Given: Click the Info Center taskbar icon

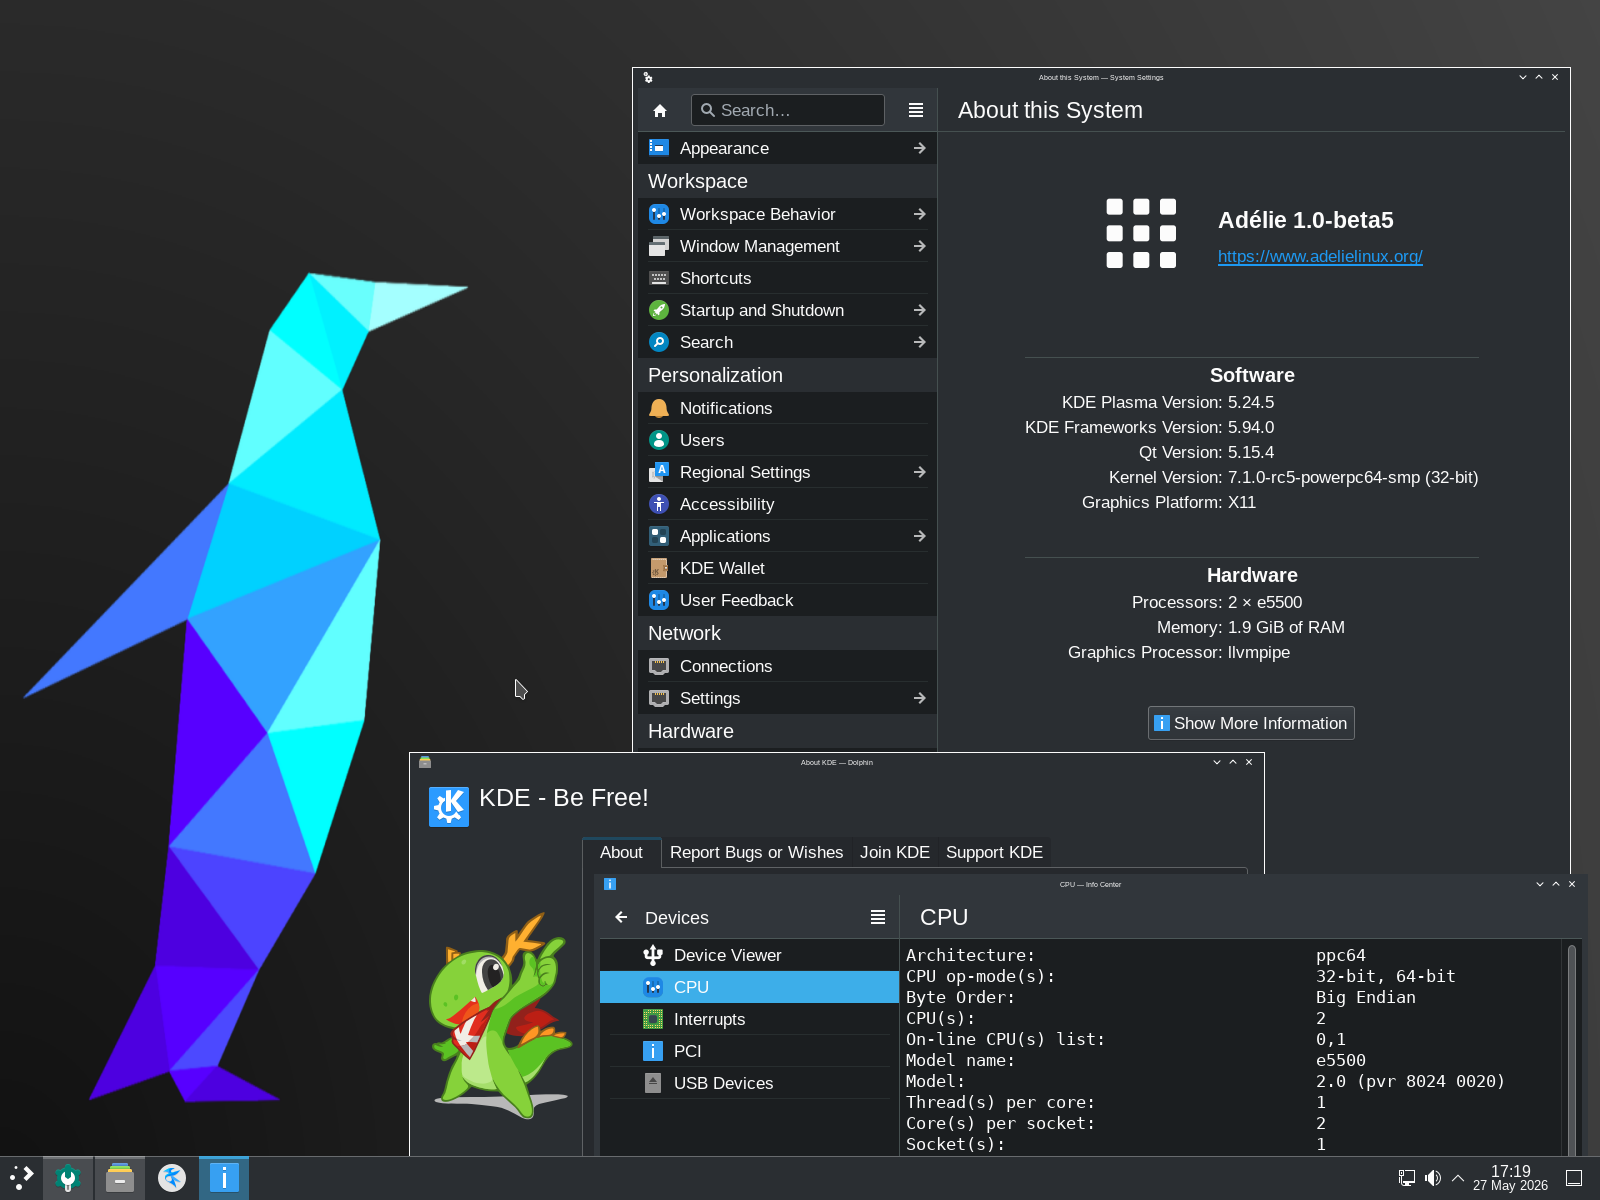Looking at the screenshot, I should click(x=224, y=1178).
